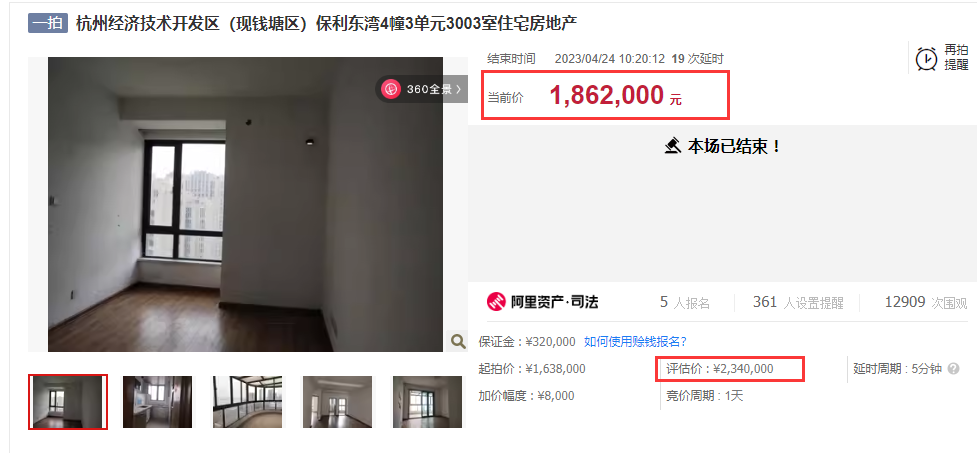
Task: Click the auction gavel icon
Action: [672, 146]
